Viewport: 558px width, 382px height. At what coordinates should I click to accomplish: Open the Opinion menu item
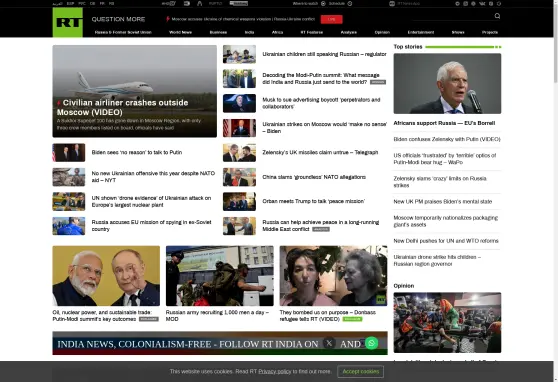382,32
